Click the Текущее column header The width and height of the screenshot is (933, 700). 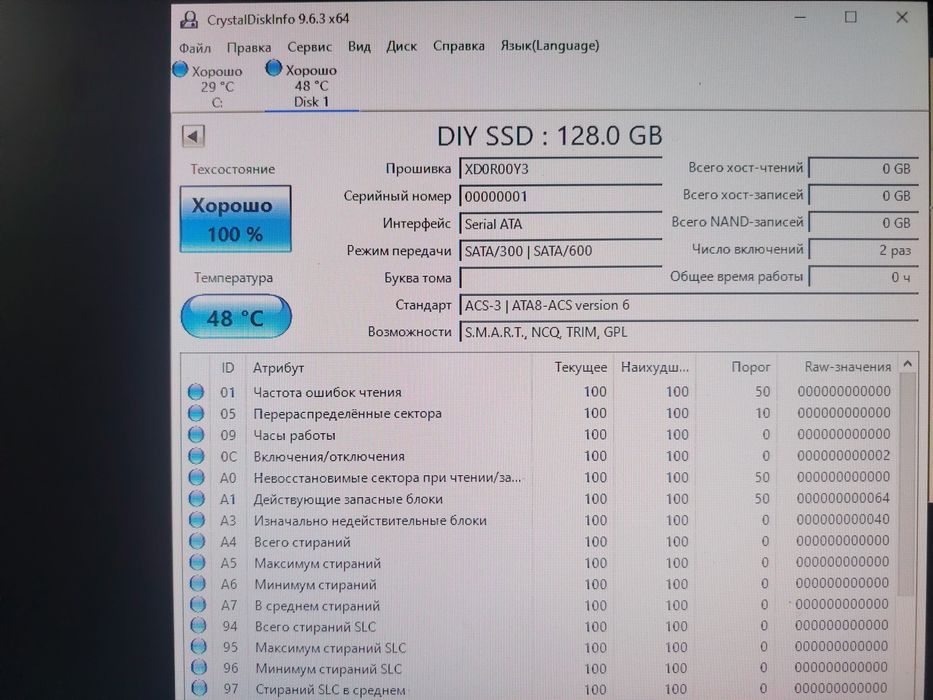pos(571,367)
